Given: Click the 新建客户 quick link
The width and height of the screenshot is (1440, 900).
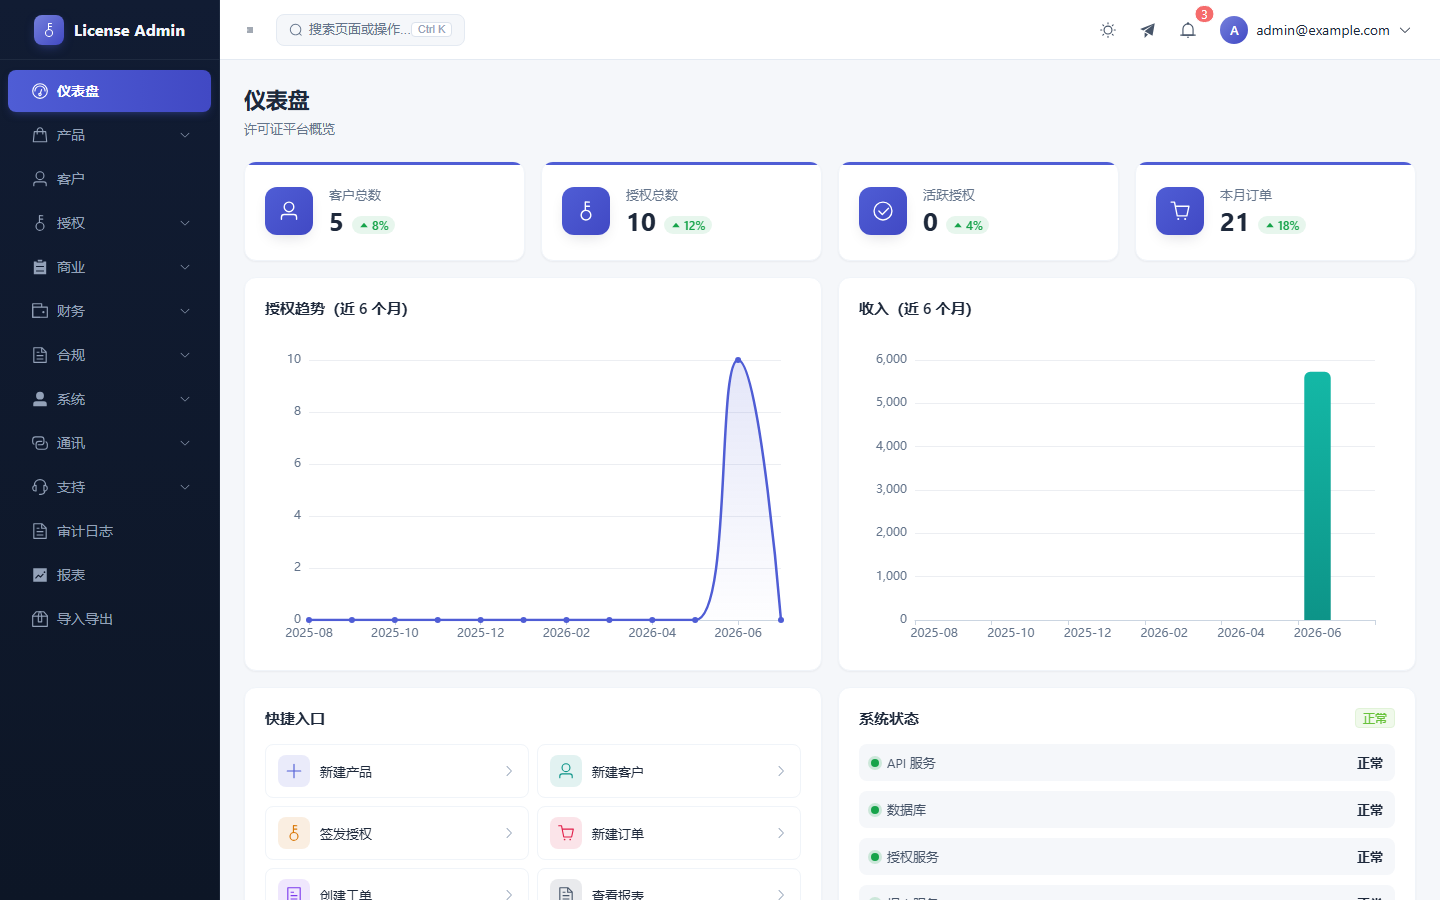Looking at the screenshot, I should [x=669, y=771].
